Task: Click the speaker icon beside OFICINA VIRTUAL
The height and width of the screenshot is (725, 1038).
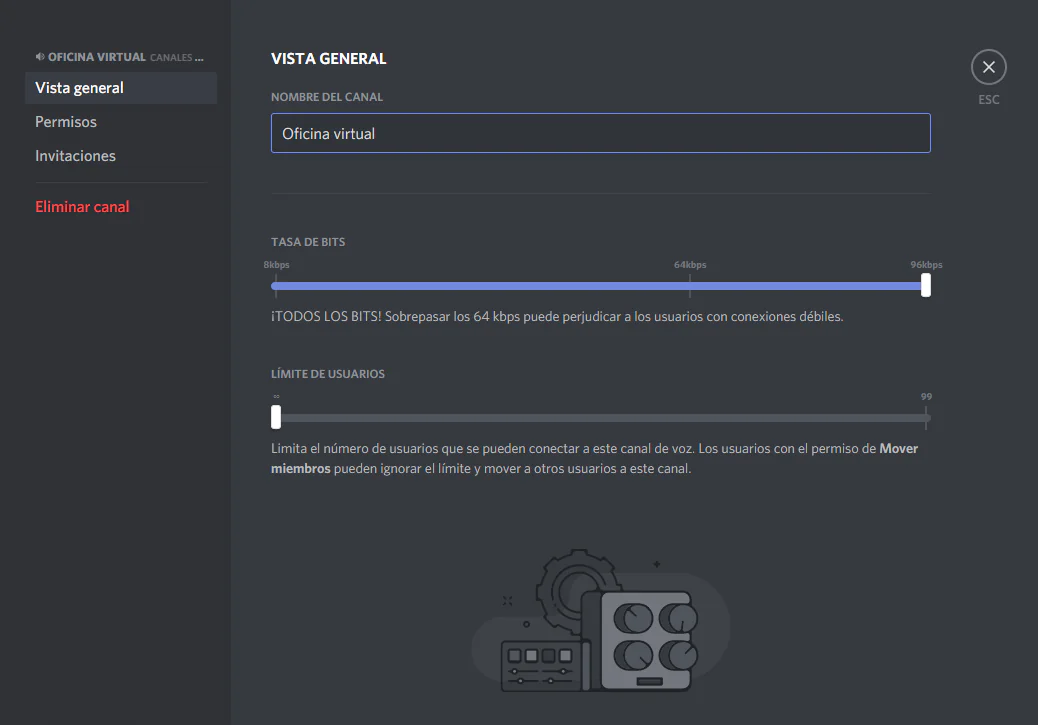Action: click(39, 56)
